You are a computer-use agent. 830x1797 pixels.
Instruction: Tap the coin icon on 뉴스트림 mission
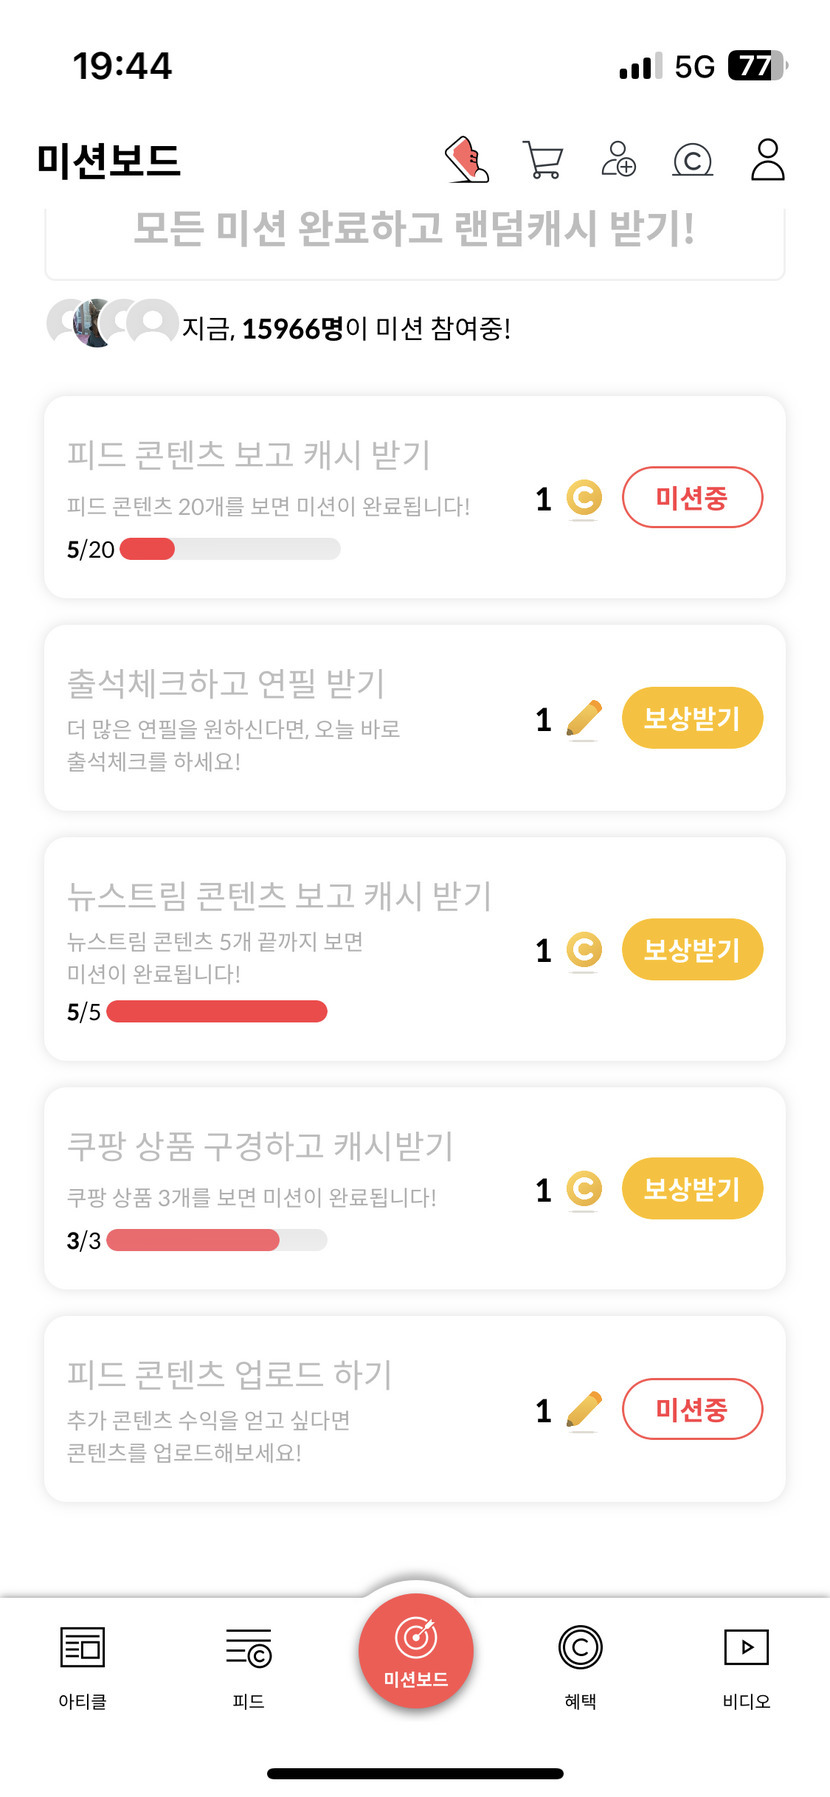tap(584, 950)
